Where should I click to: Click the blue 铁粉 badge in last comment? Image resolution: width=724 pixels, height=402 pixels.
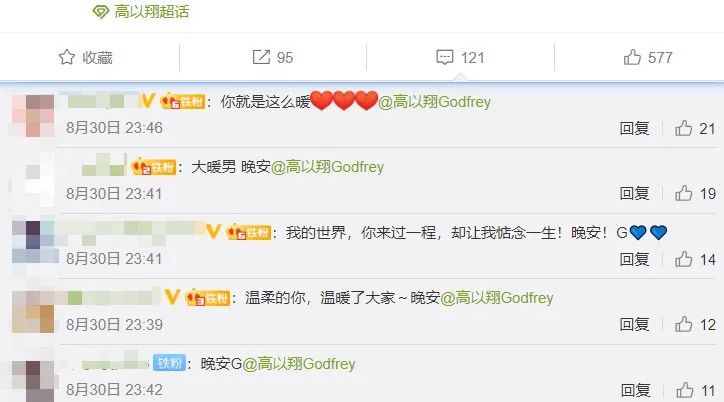pos(169,363)
